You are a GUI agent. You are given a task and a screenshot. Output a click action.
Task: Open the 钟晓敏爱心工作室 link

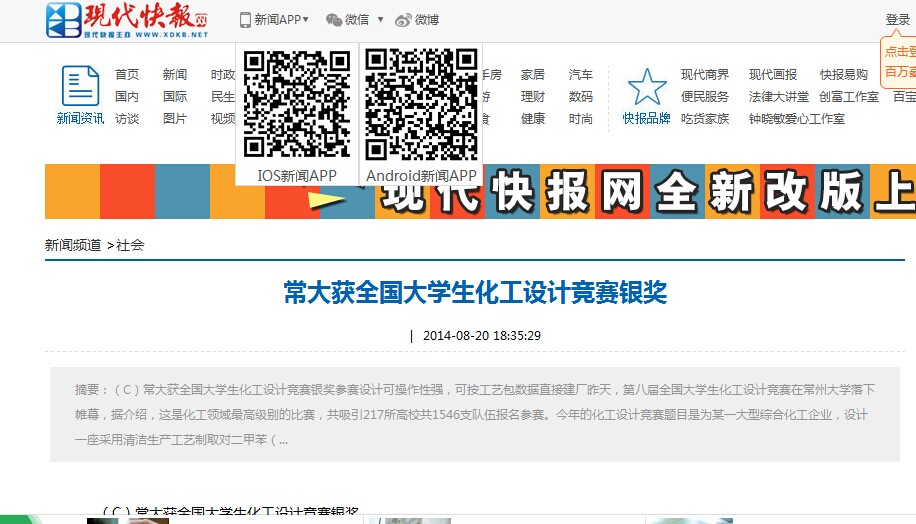click(797, 119)
